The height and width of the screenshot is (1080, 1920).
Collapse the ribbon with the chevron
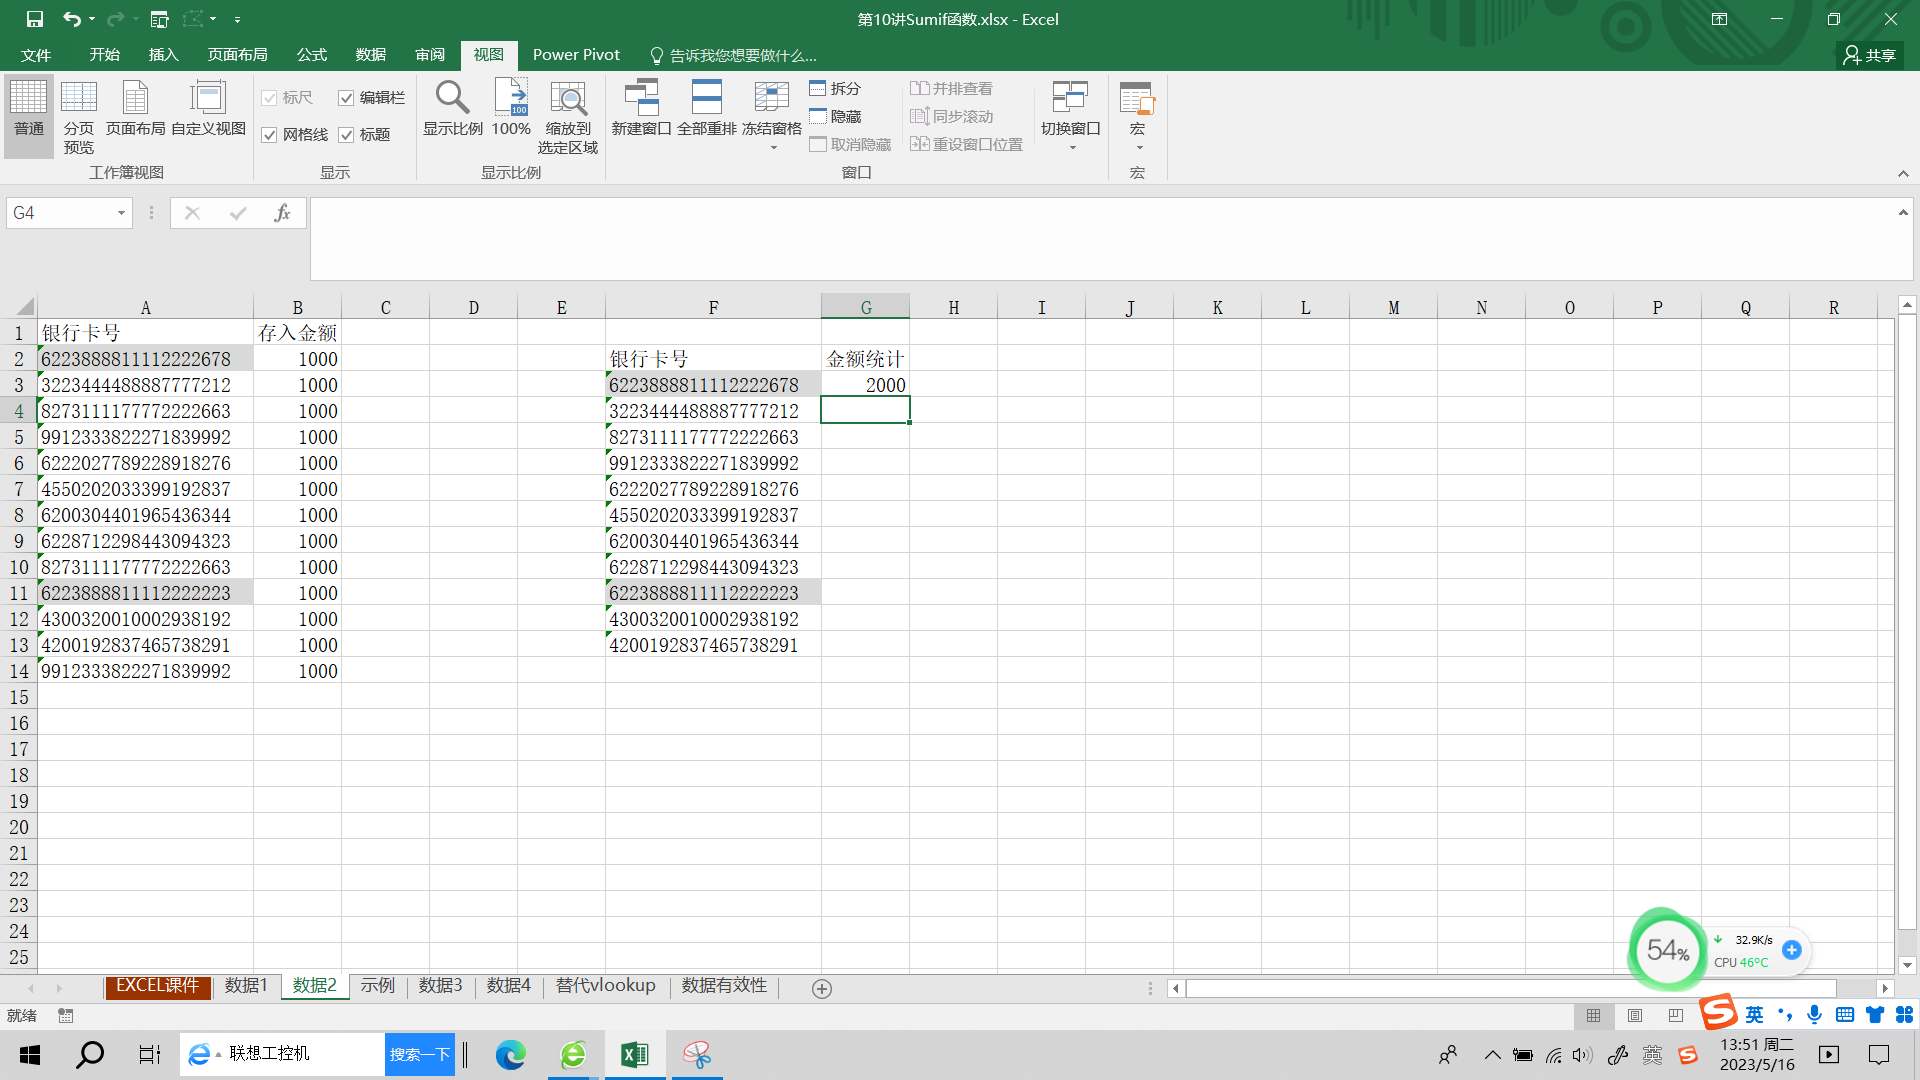point(1903,174)
